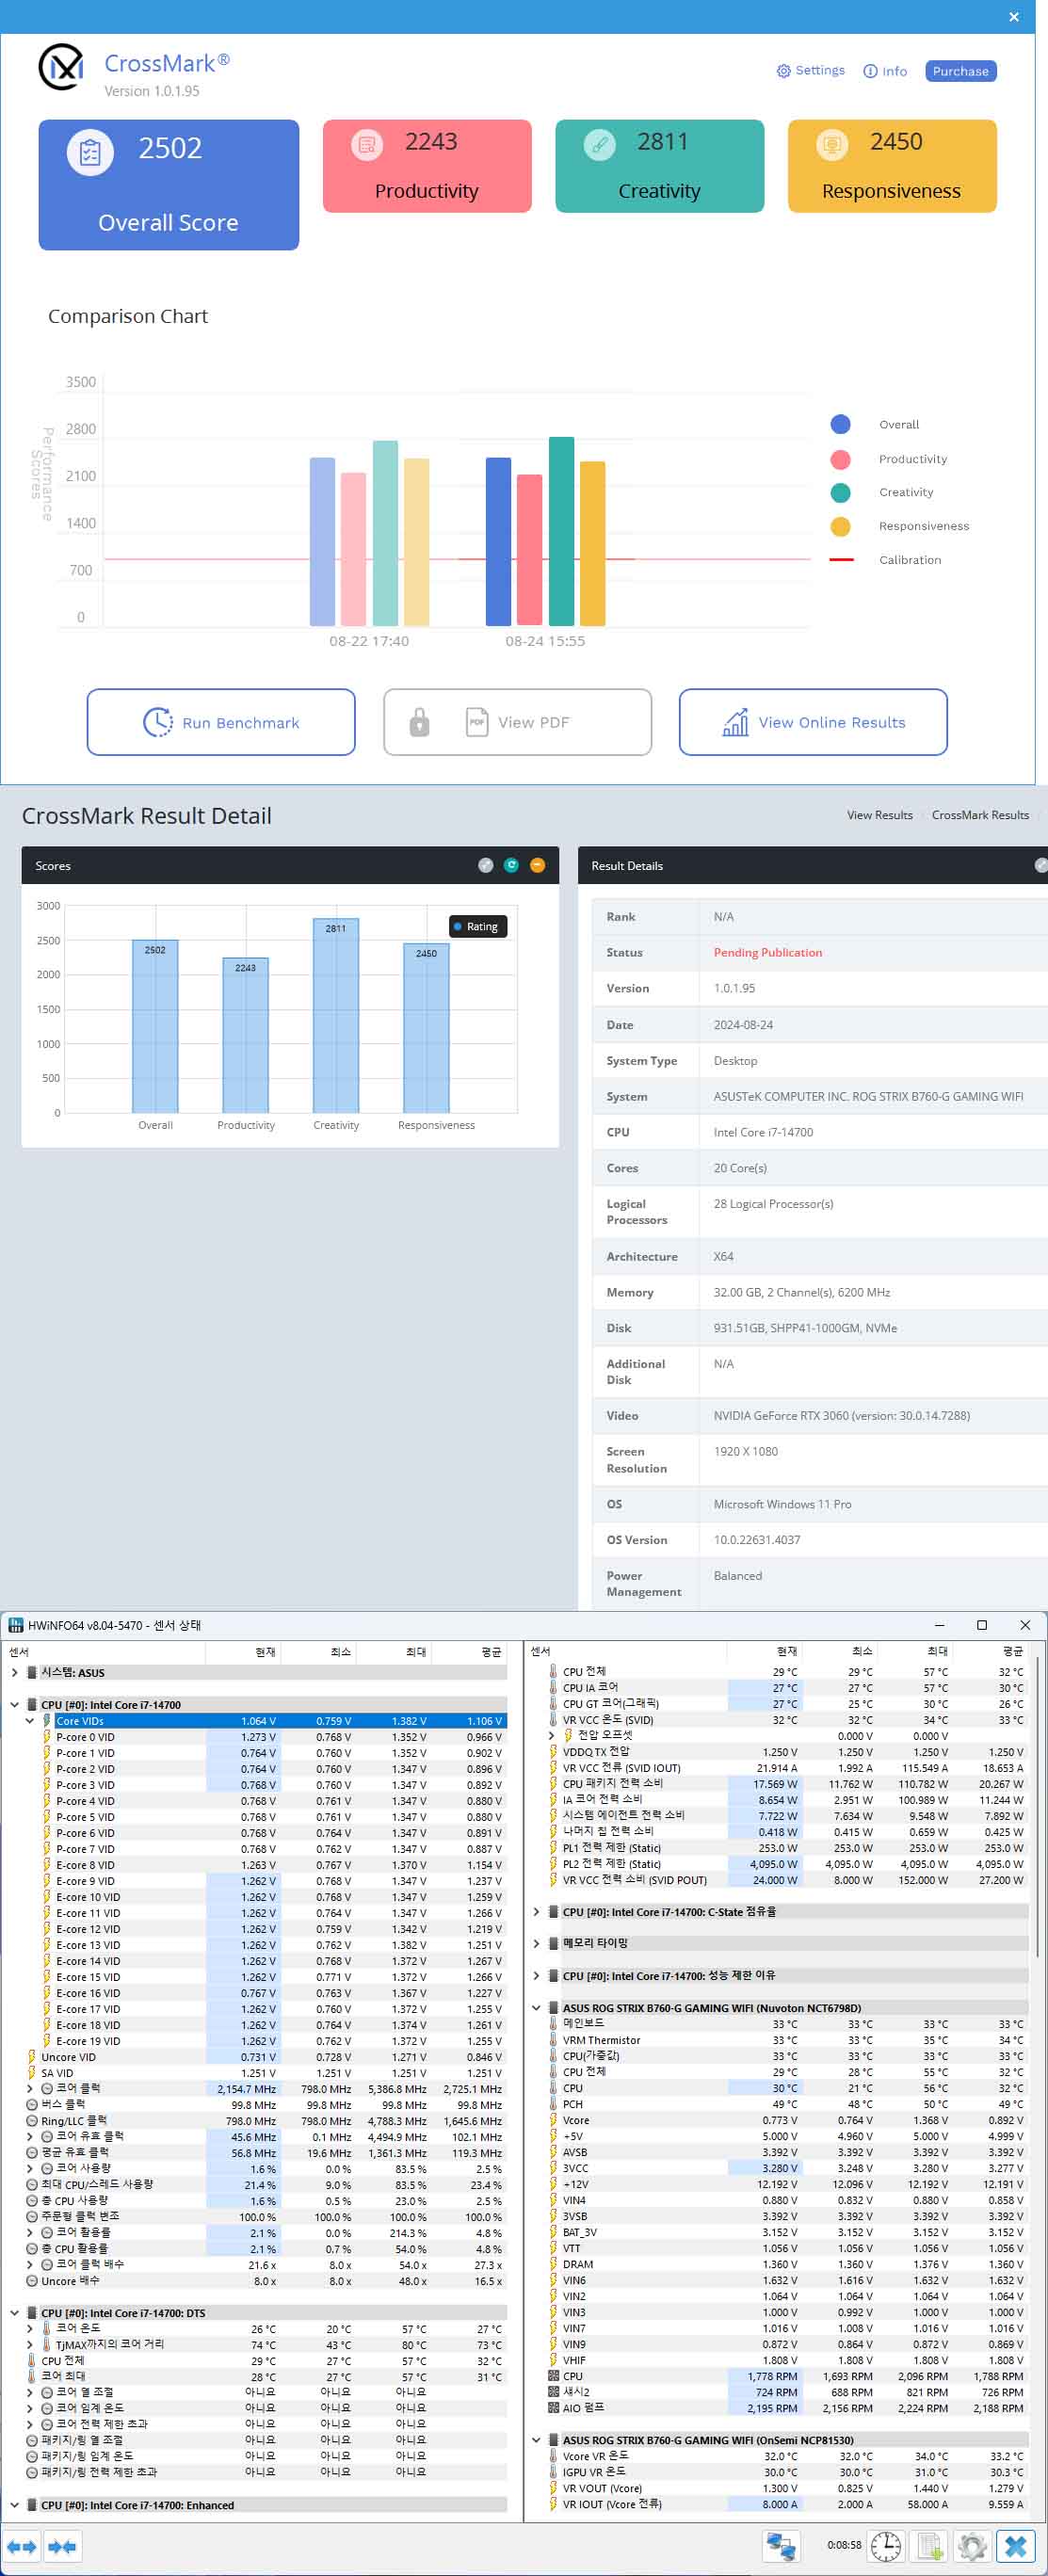Maximize the HWiNFO64 window
1048x2576 pixels.
coord(981,1625)
